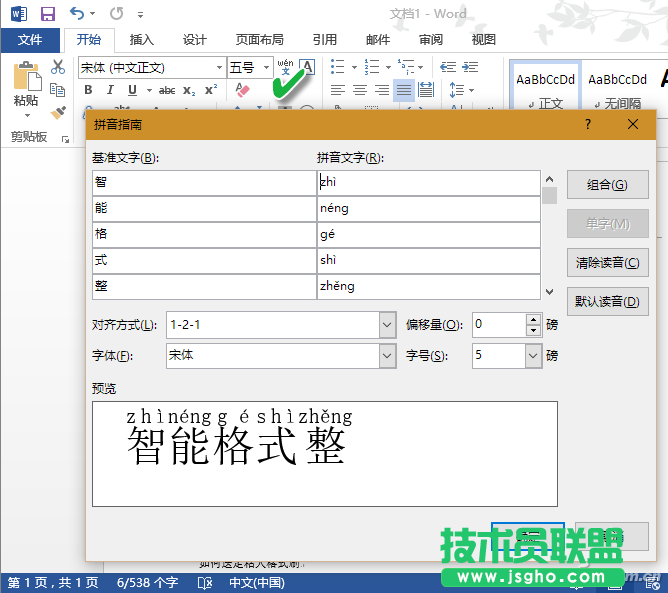Click the Strikethrough abc icon

[x=167, y=90]
